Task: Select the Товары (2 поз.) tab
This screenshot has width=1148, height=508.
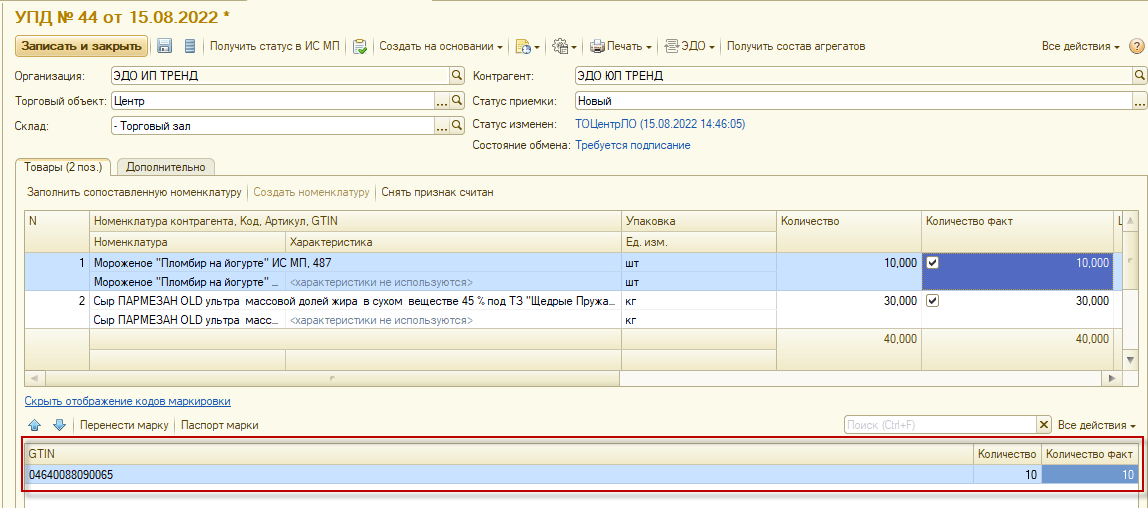Action: click(x=62, y=167)
